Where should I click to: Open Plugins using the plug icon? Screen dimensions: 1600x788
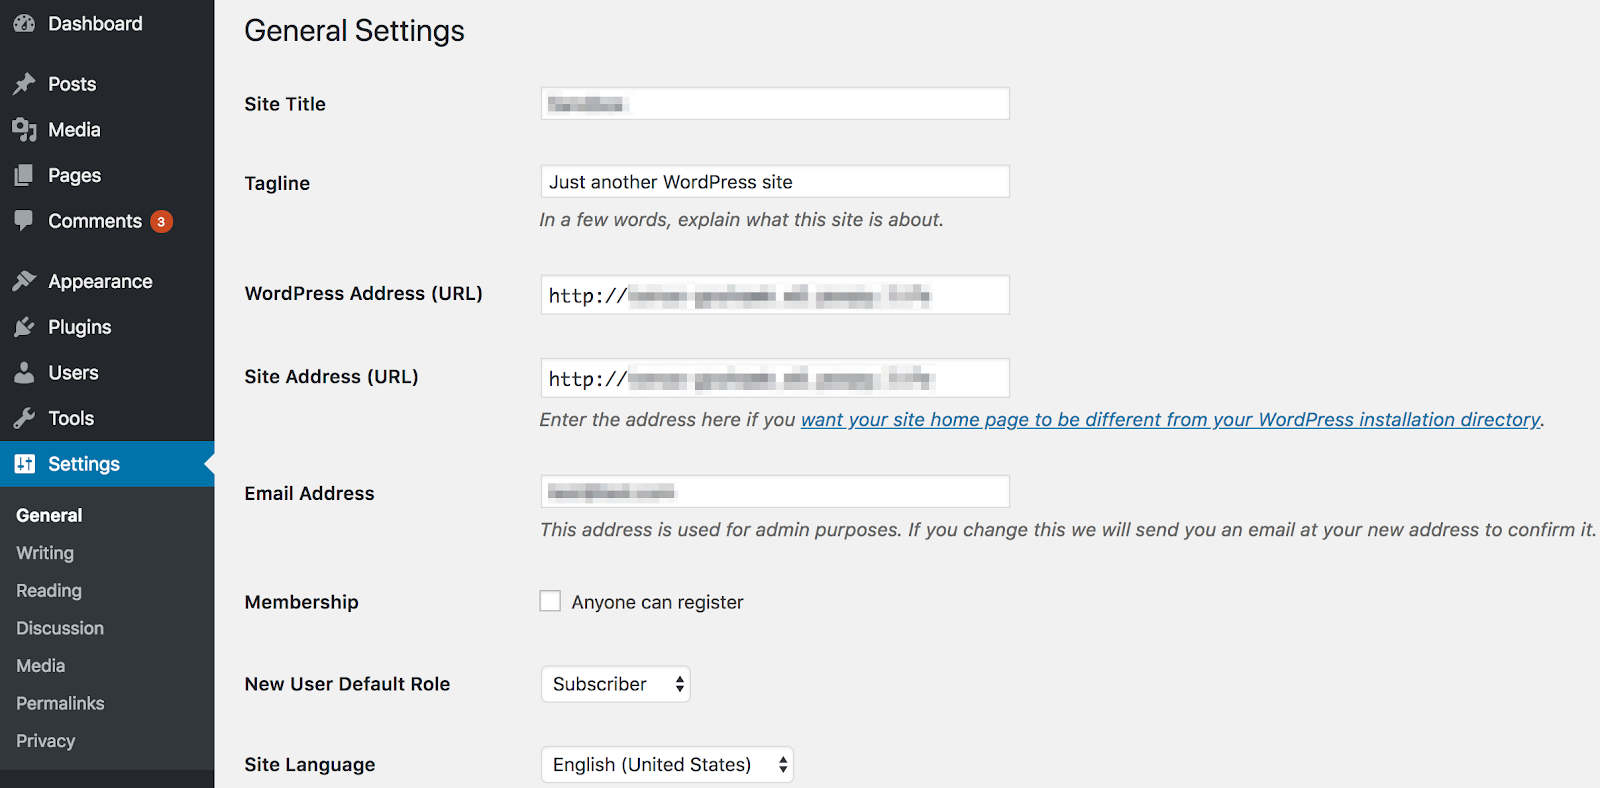pos(24,327)
